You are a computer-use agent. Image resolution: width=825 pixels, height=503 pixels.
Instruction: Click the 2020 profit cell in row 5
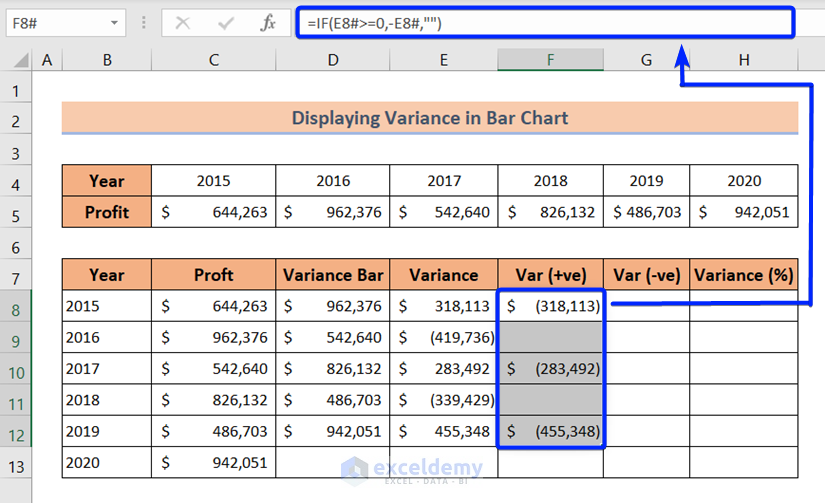point(743,212)
